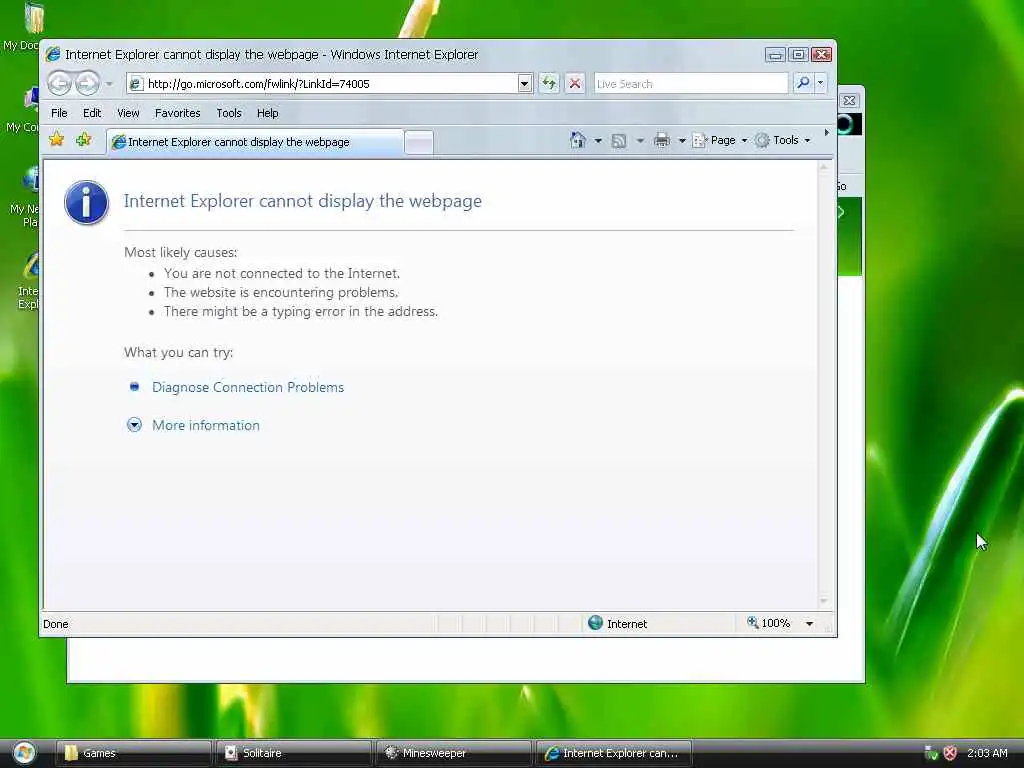Click the Add to Favorites icon

coord(84,139)
